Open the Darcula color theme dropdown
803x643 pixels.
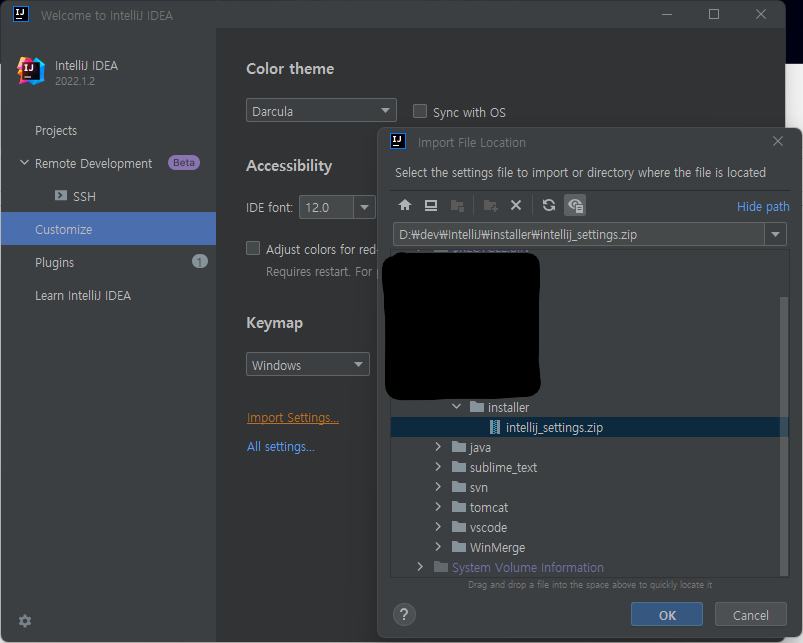point(321,110)
